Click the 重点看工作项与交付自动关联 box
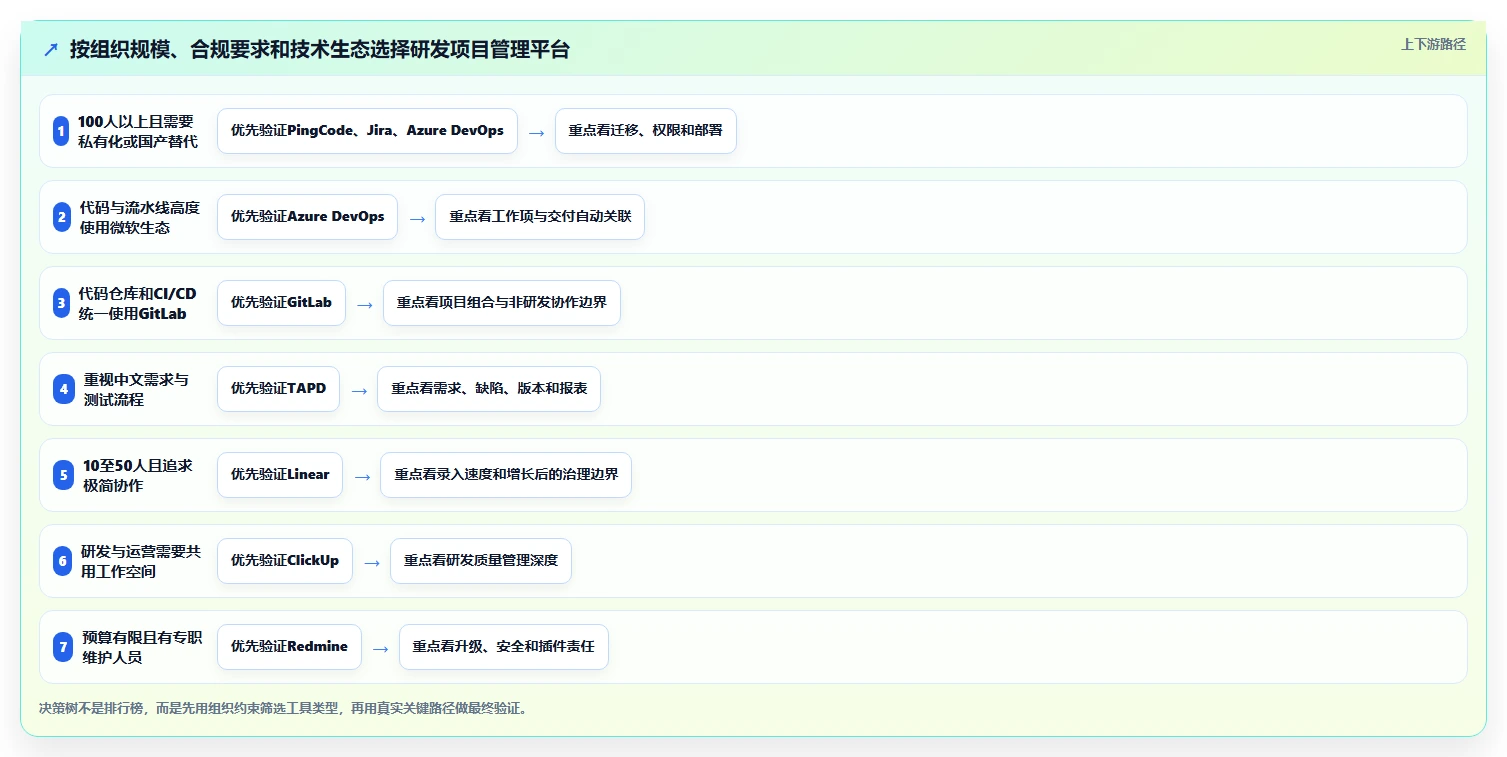 click(x=540, y=217)
